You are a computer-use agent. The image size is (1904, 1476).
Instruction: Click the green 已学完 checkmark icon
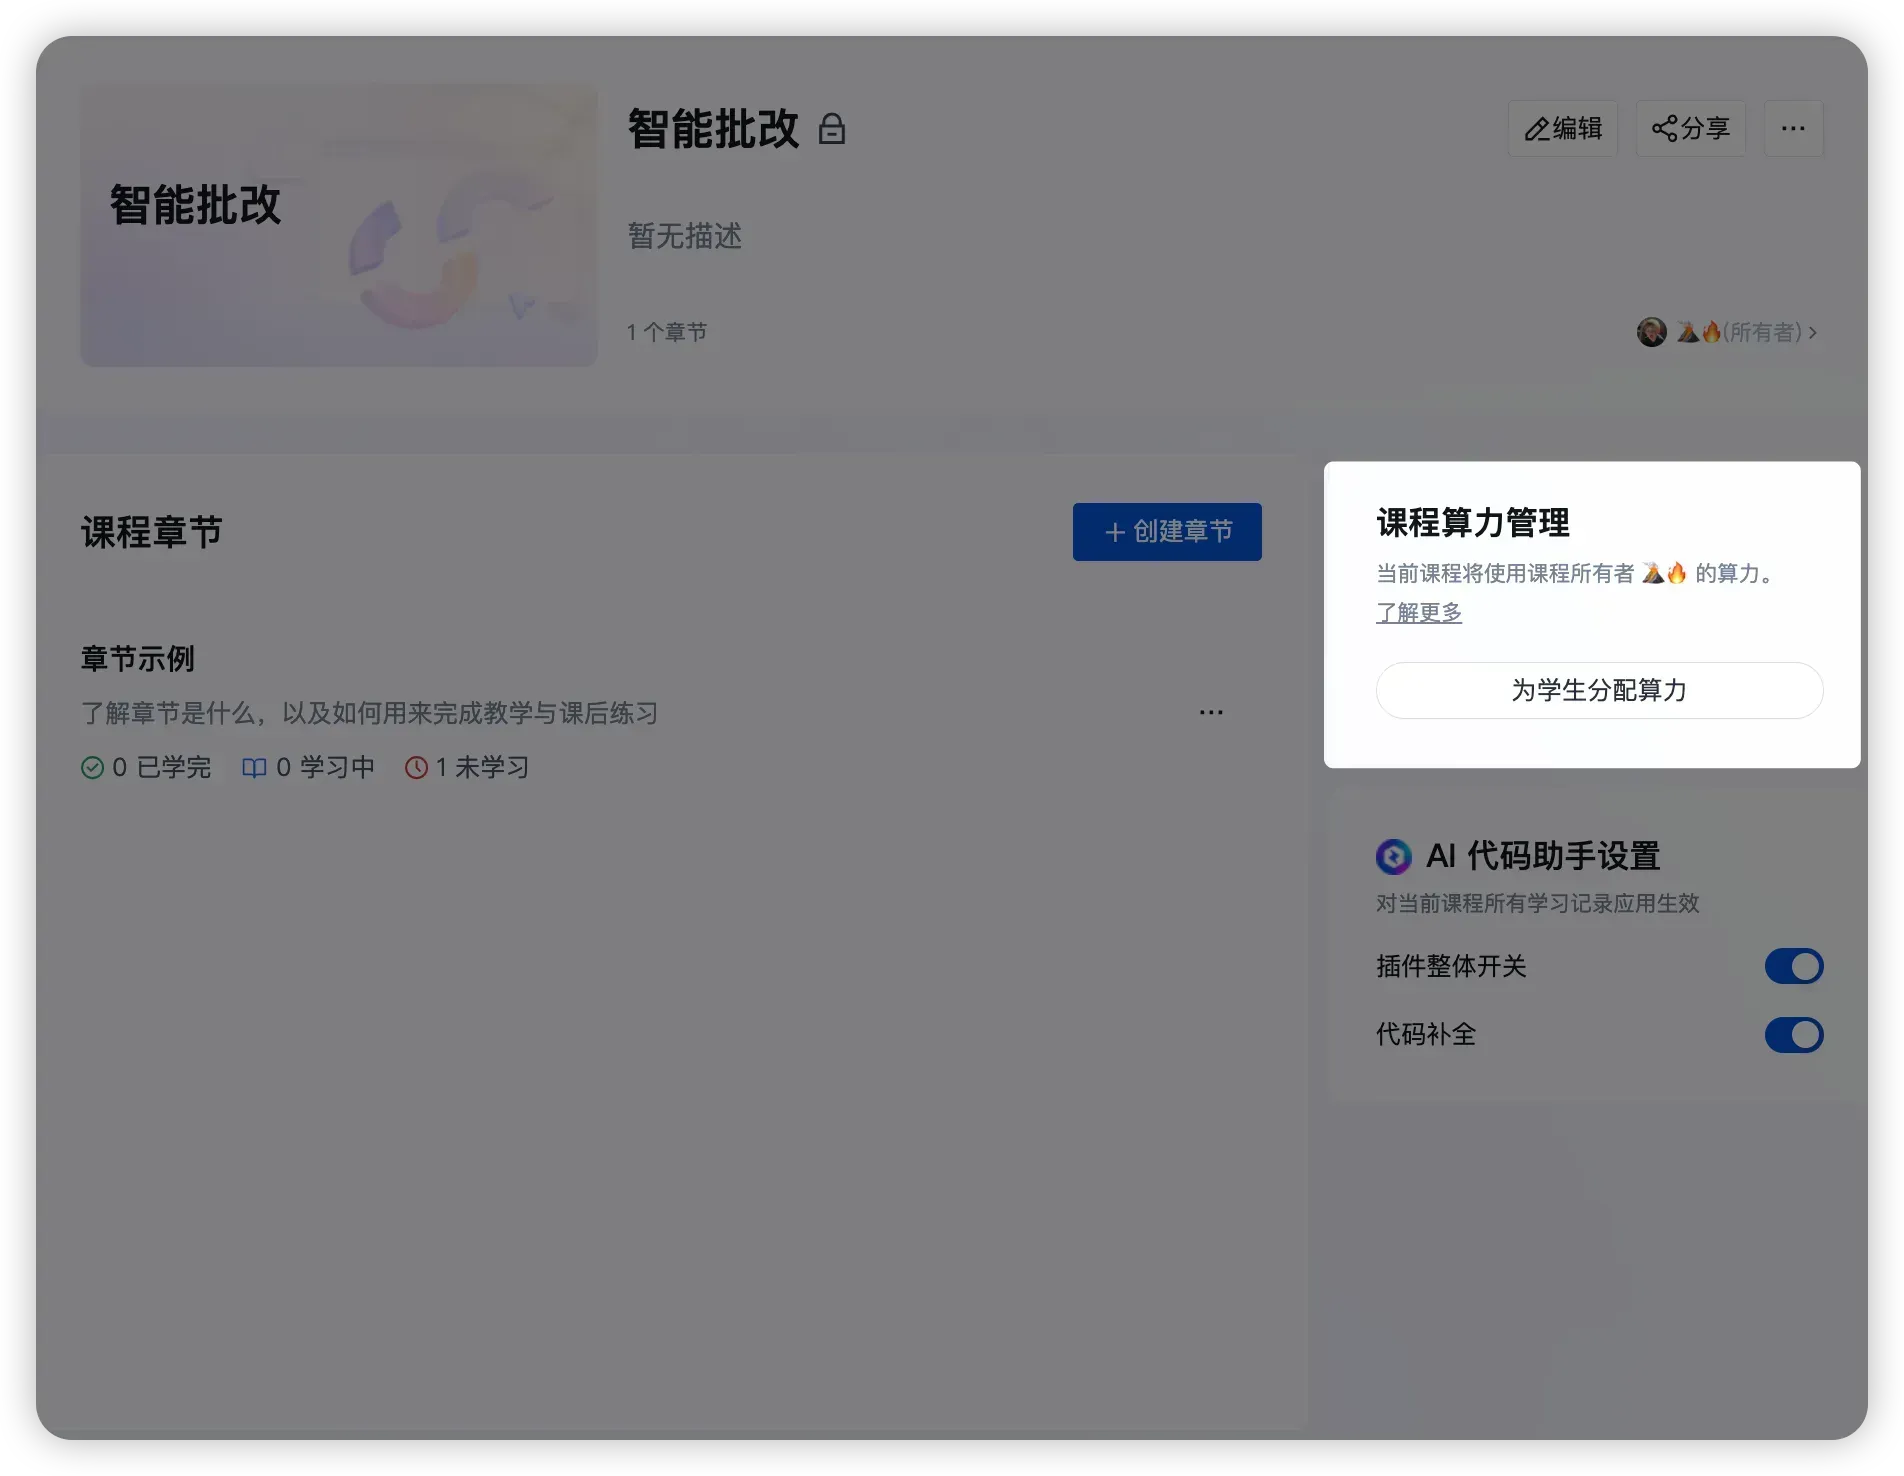pos(92,768)
